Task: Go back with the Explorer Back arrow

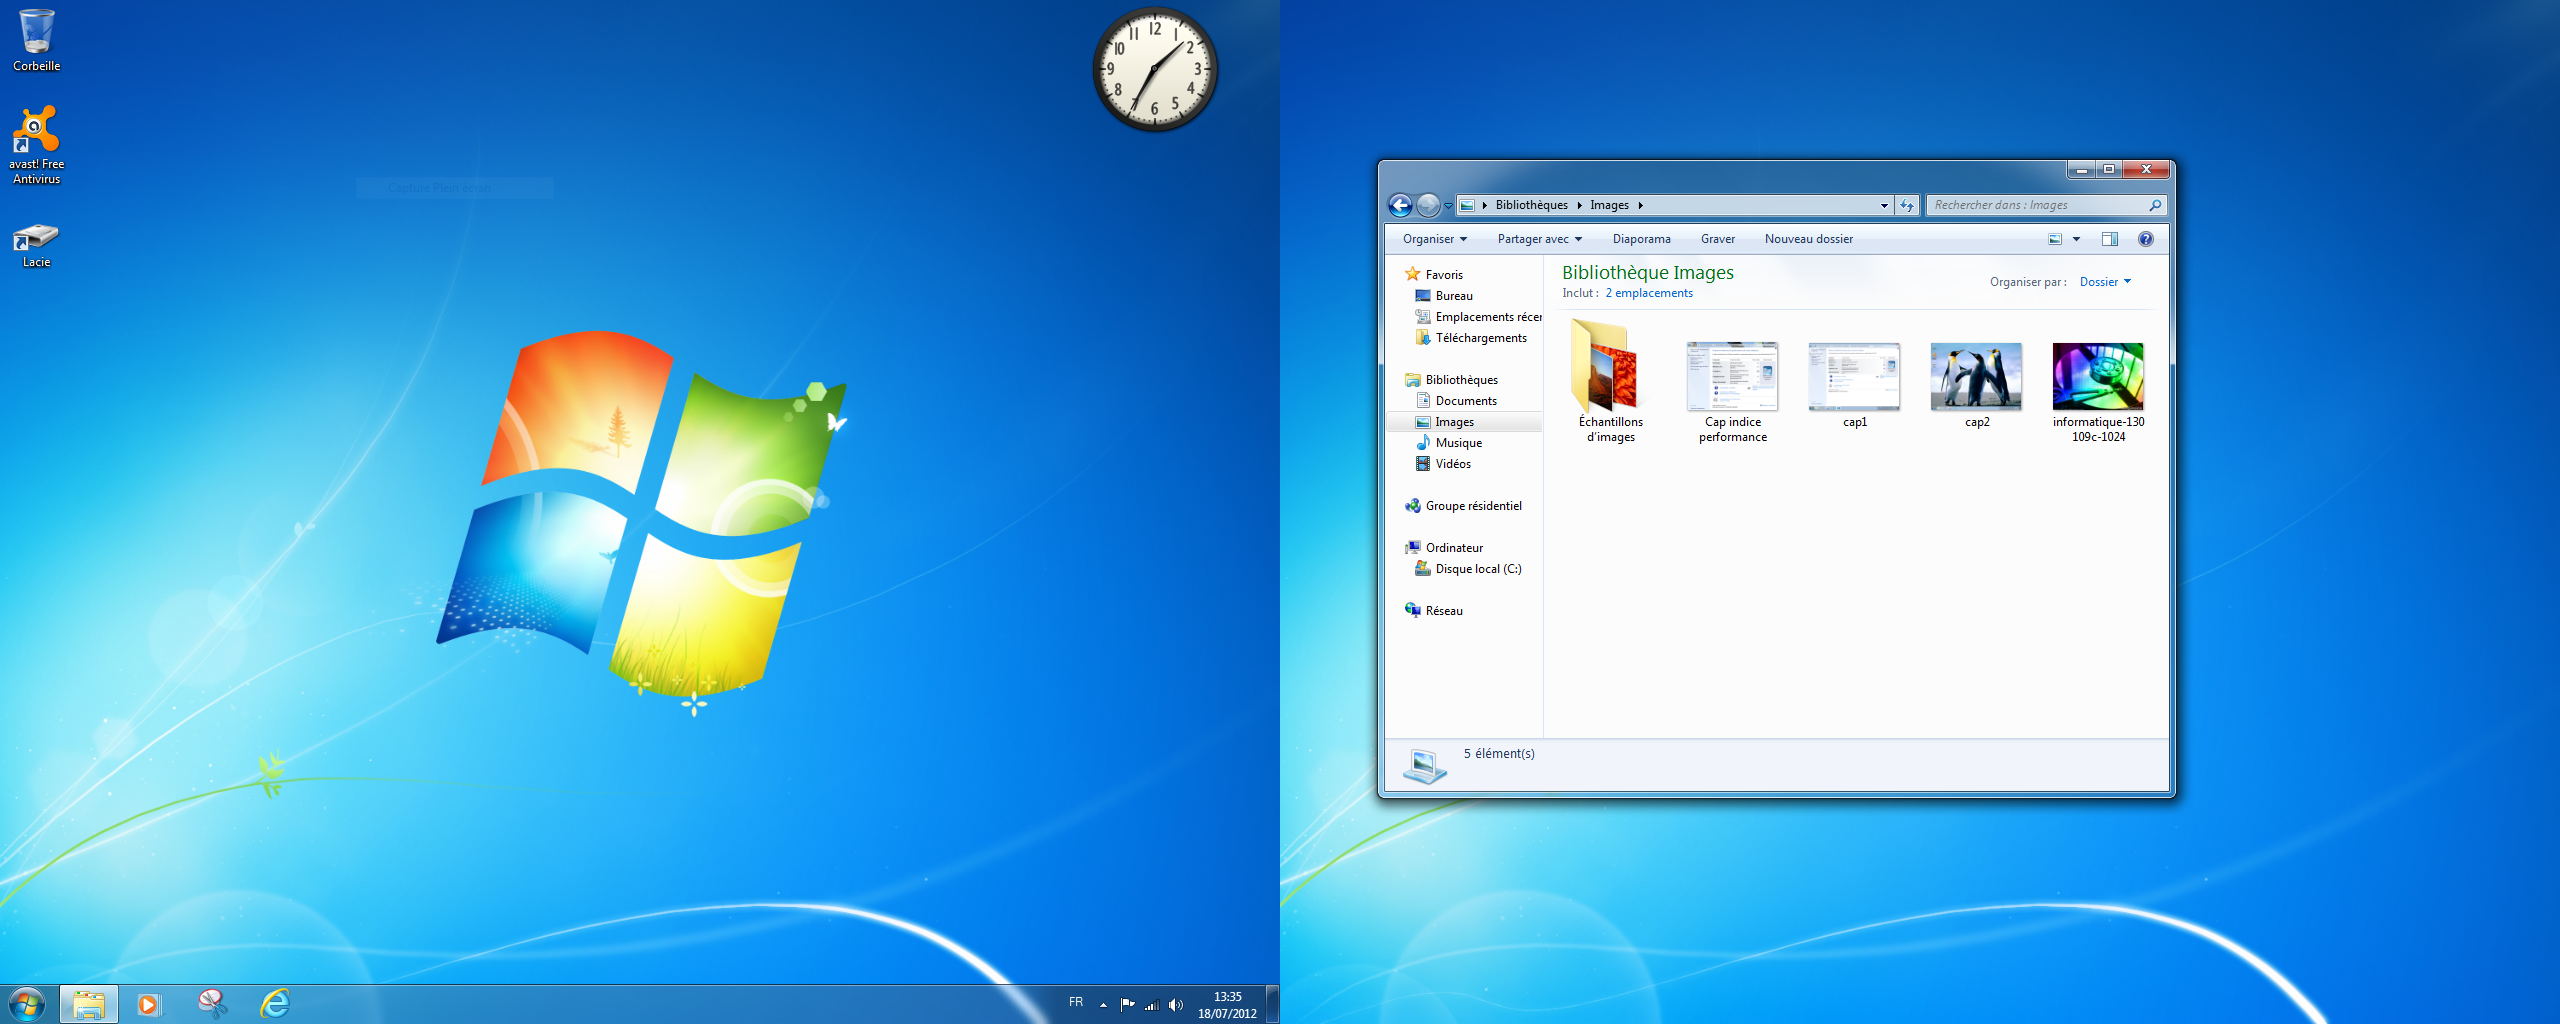Action: (1401, 205)
